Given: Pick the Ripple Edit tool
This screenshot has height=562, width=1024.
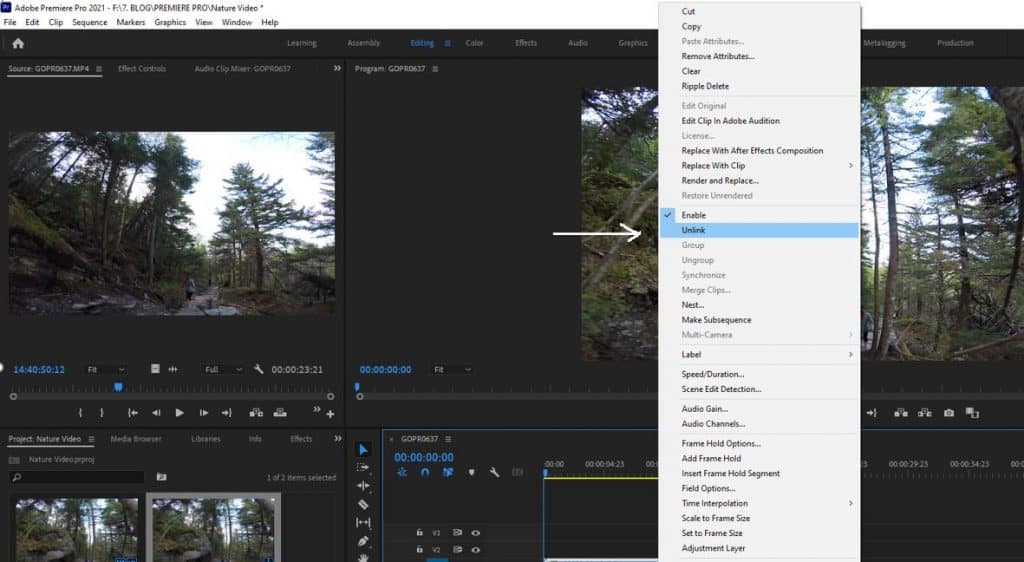Looking at the screenshot, I should point(363,486).
